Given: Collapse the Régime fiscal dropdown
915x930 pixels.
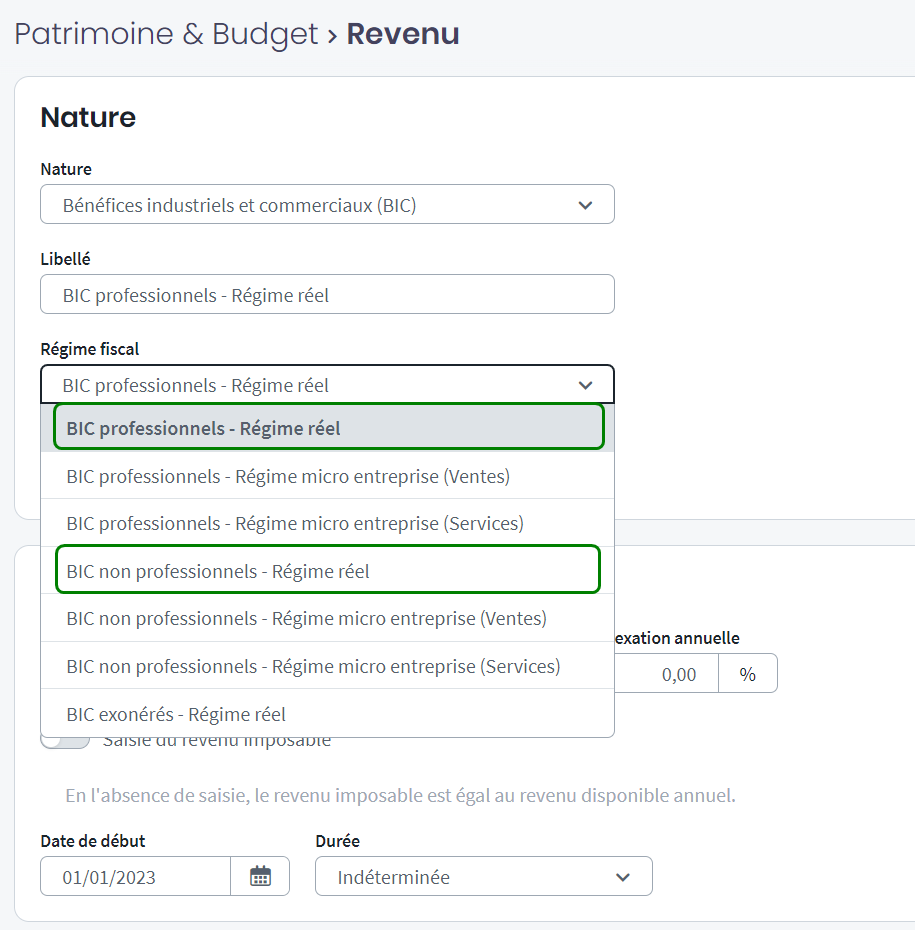Looking at the screenshot, I should (585, 385).
